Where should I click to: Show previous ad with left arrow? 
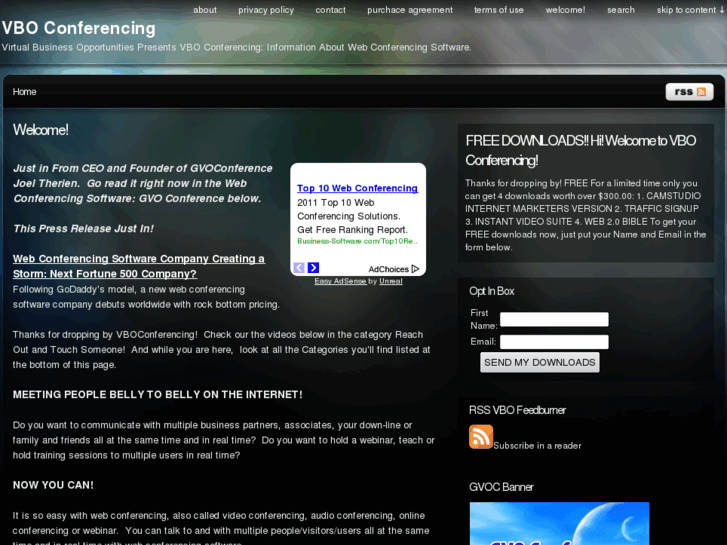coord(299,268)
